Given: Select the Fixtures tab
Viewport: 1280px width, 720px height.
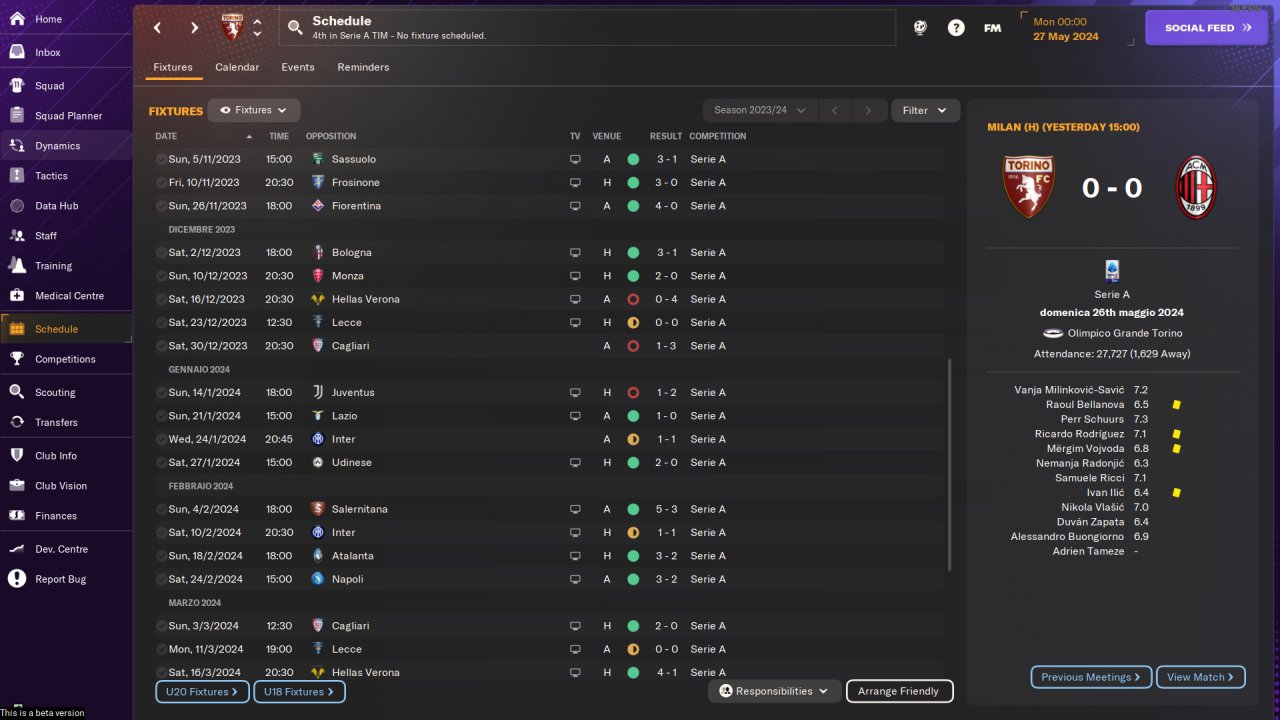Looking at the screenshot, I should [x=173, y=67].
